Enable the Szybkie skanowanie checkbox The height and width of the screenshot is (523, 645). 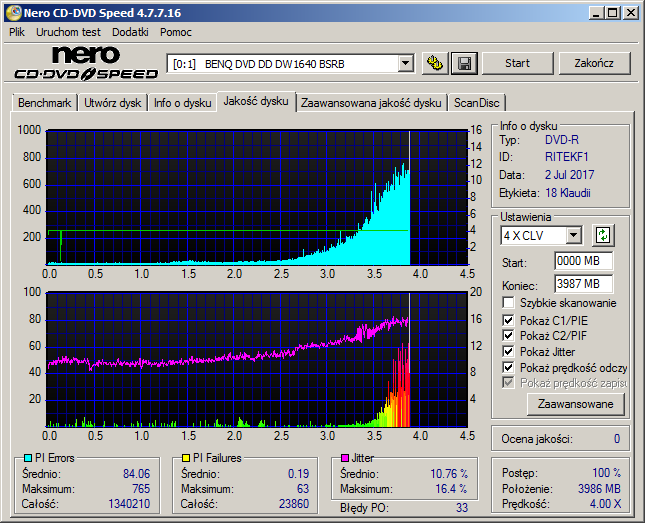(508, 303)
